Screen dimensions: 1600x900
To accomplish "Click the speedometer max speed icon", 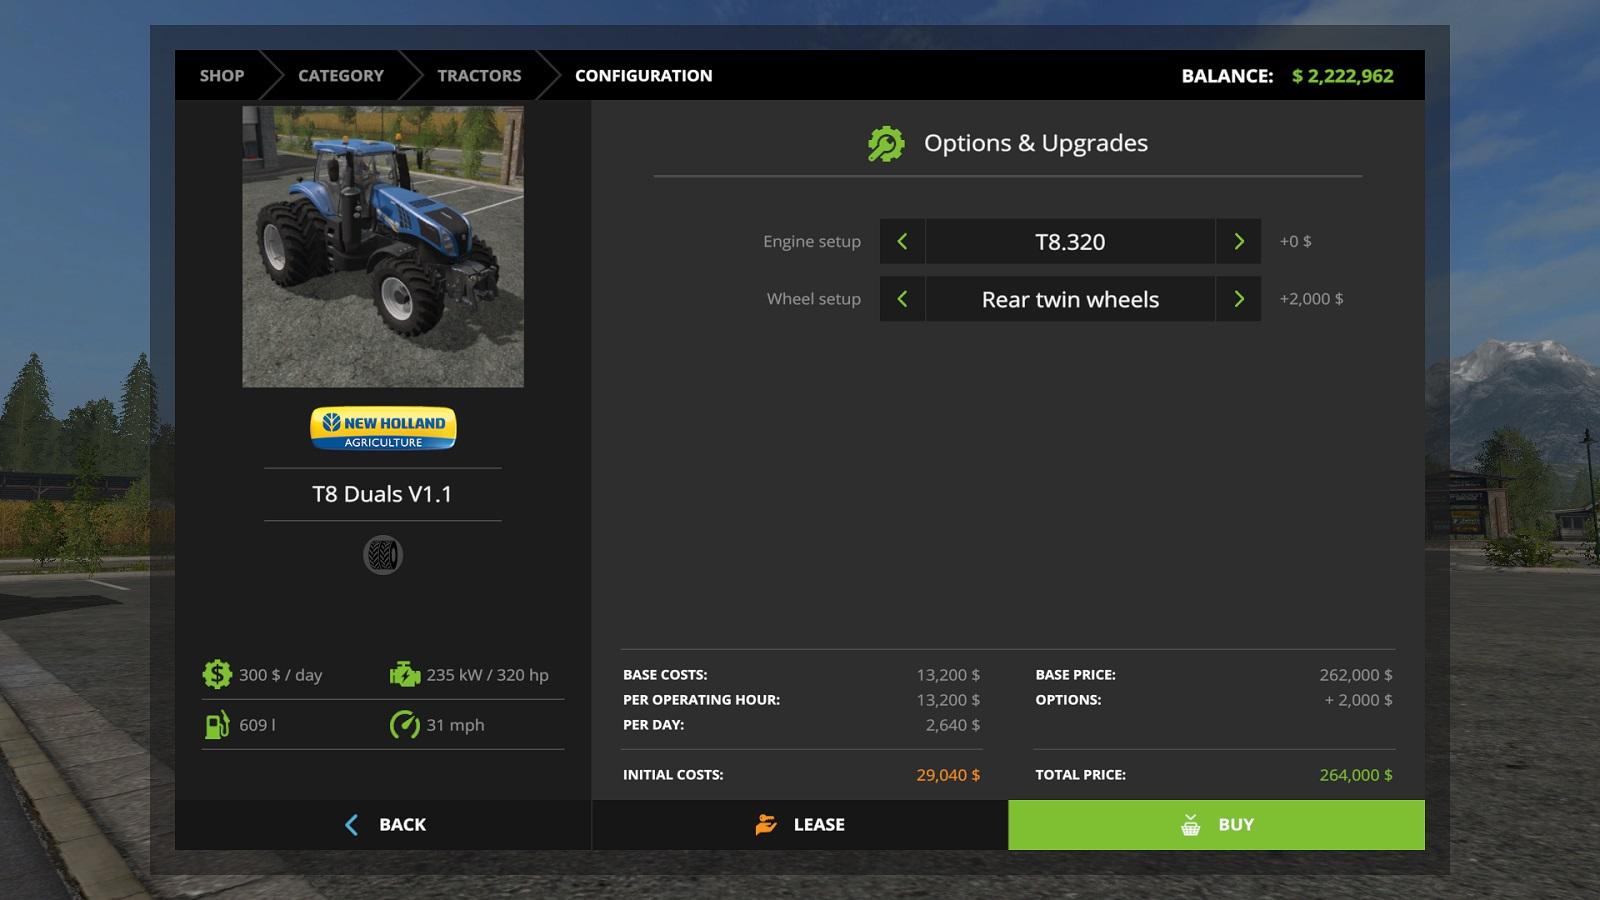I will (x=404, y=725).
